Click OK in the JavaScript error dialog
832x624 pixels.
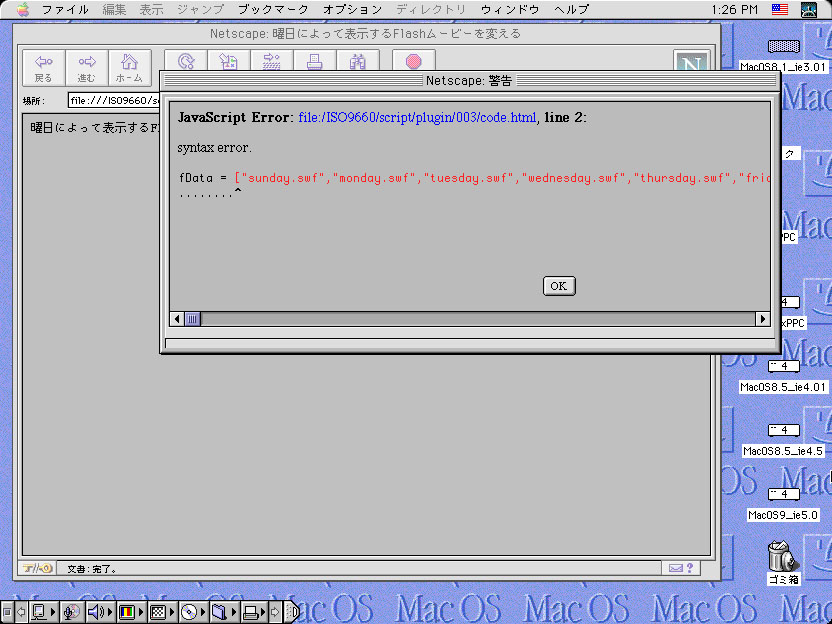coord(559,286)
